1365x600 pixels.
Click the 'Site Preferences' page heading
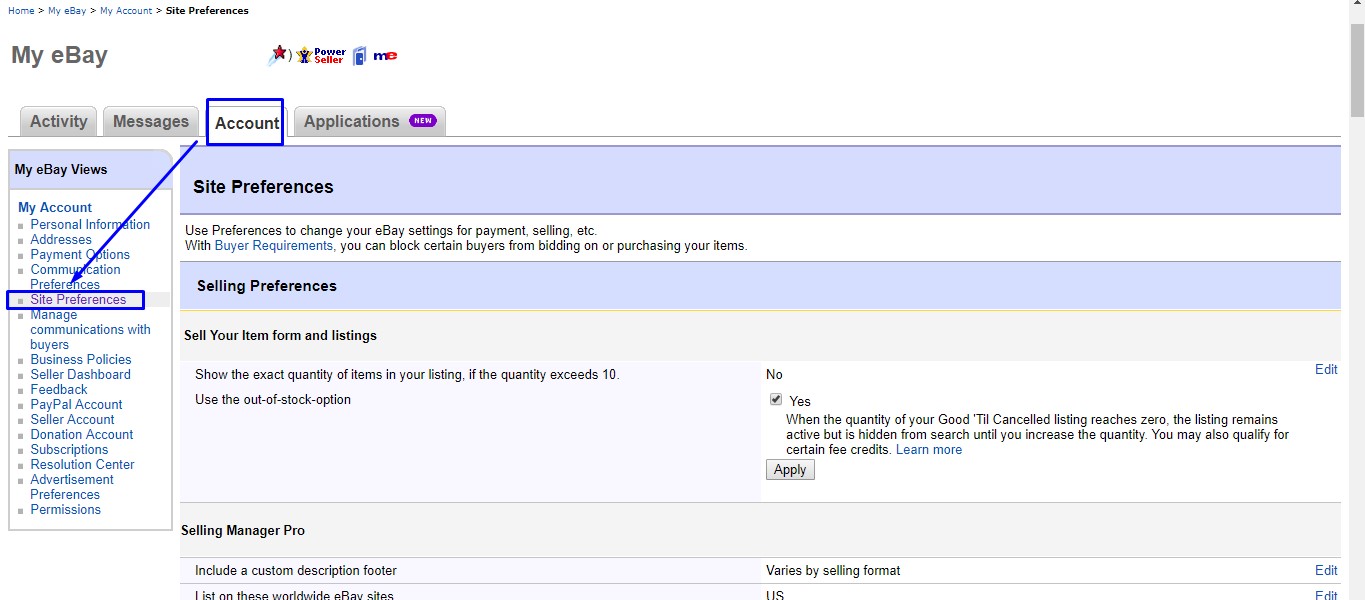pyautogui.click(x=263, y=187)
